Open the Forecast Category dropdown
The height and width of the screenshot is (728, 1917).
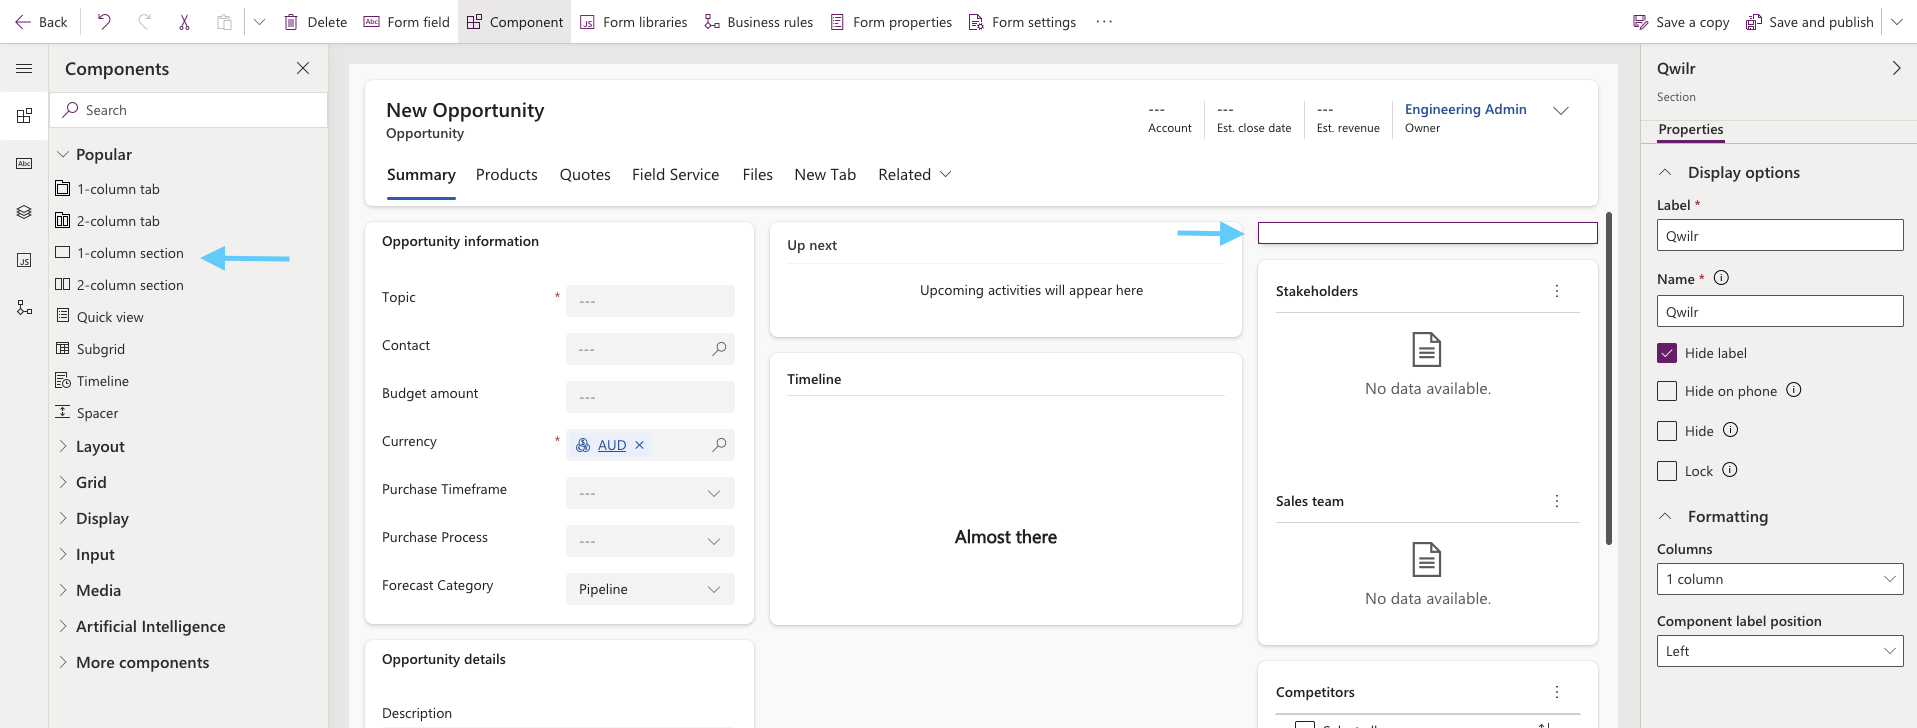[650, 589]
